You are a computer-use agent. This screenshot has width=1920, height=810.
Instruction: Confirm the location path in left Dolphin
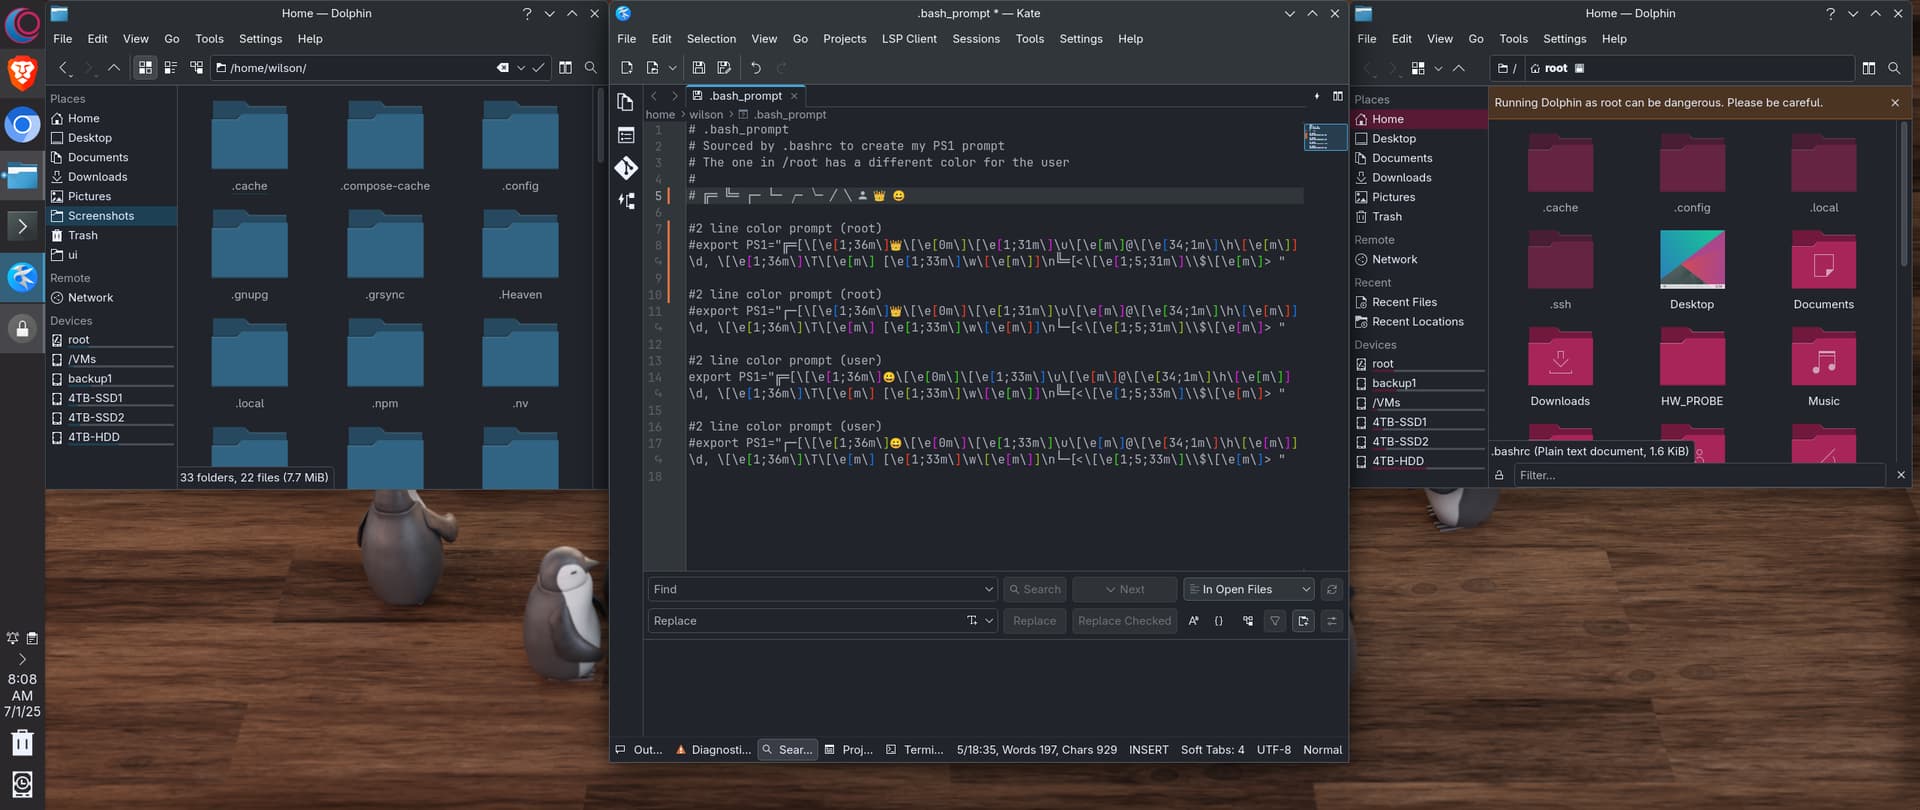[x=538, y=68]
